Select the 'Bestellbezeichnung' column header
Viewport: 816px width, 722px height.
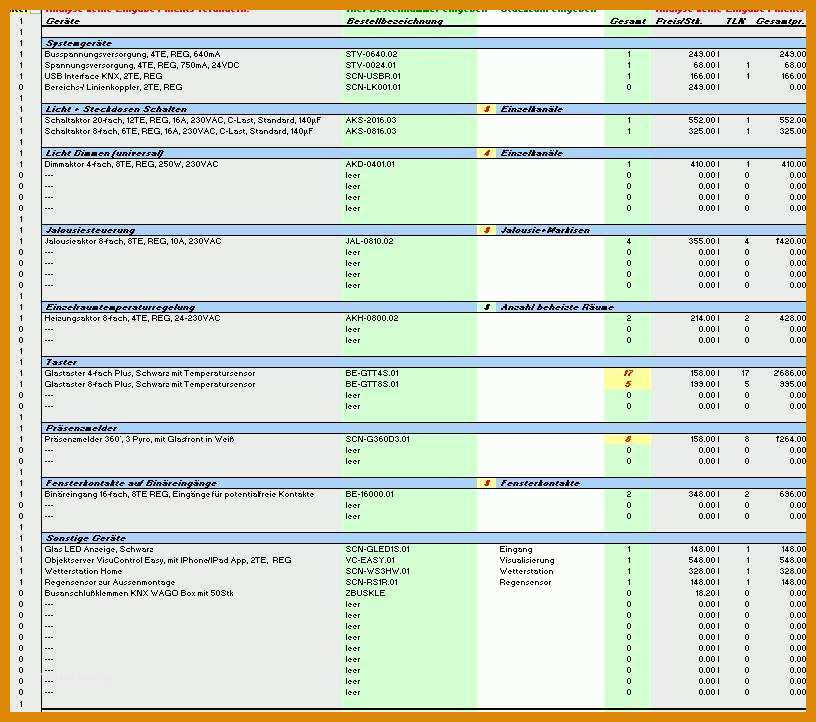(394, 21)
